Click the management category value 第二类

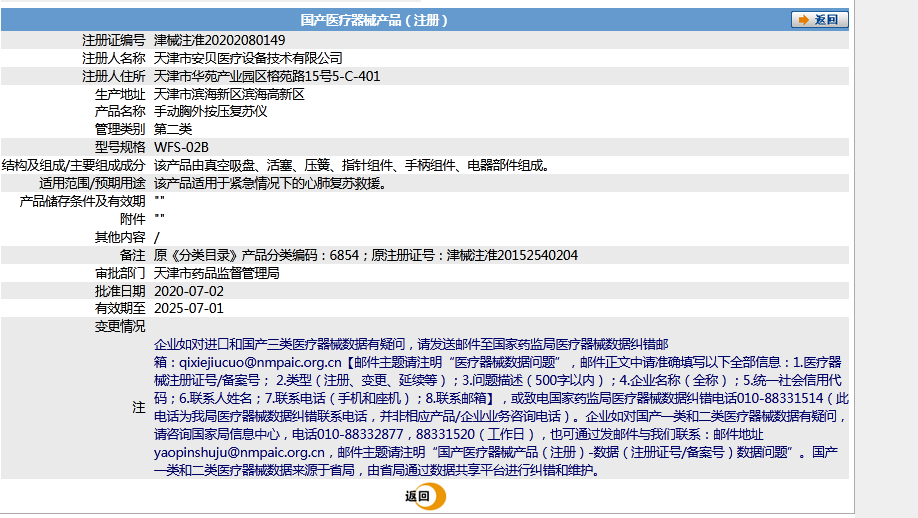click(x=173, y=130)
